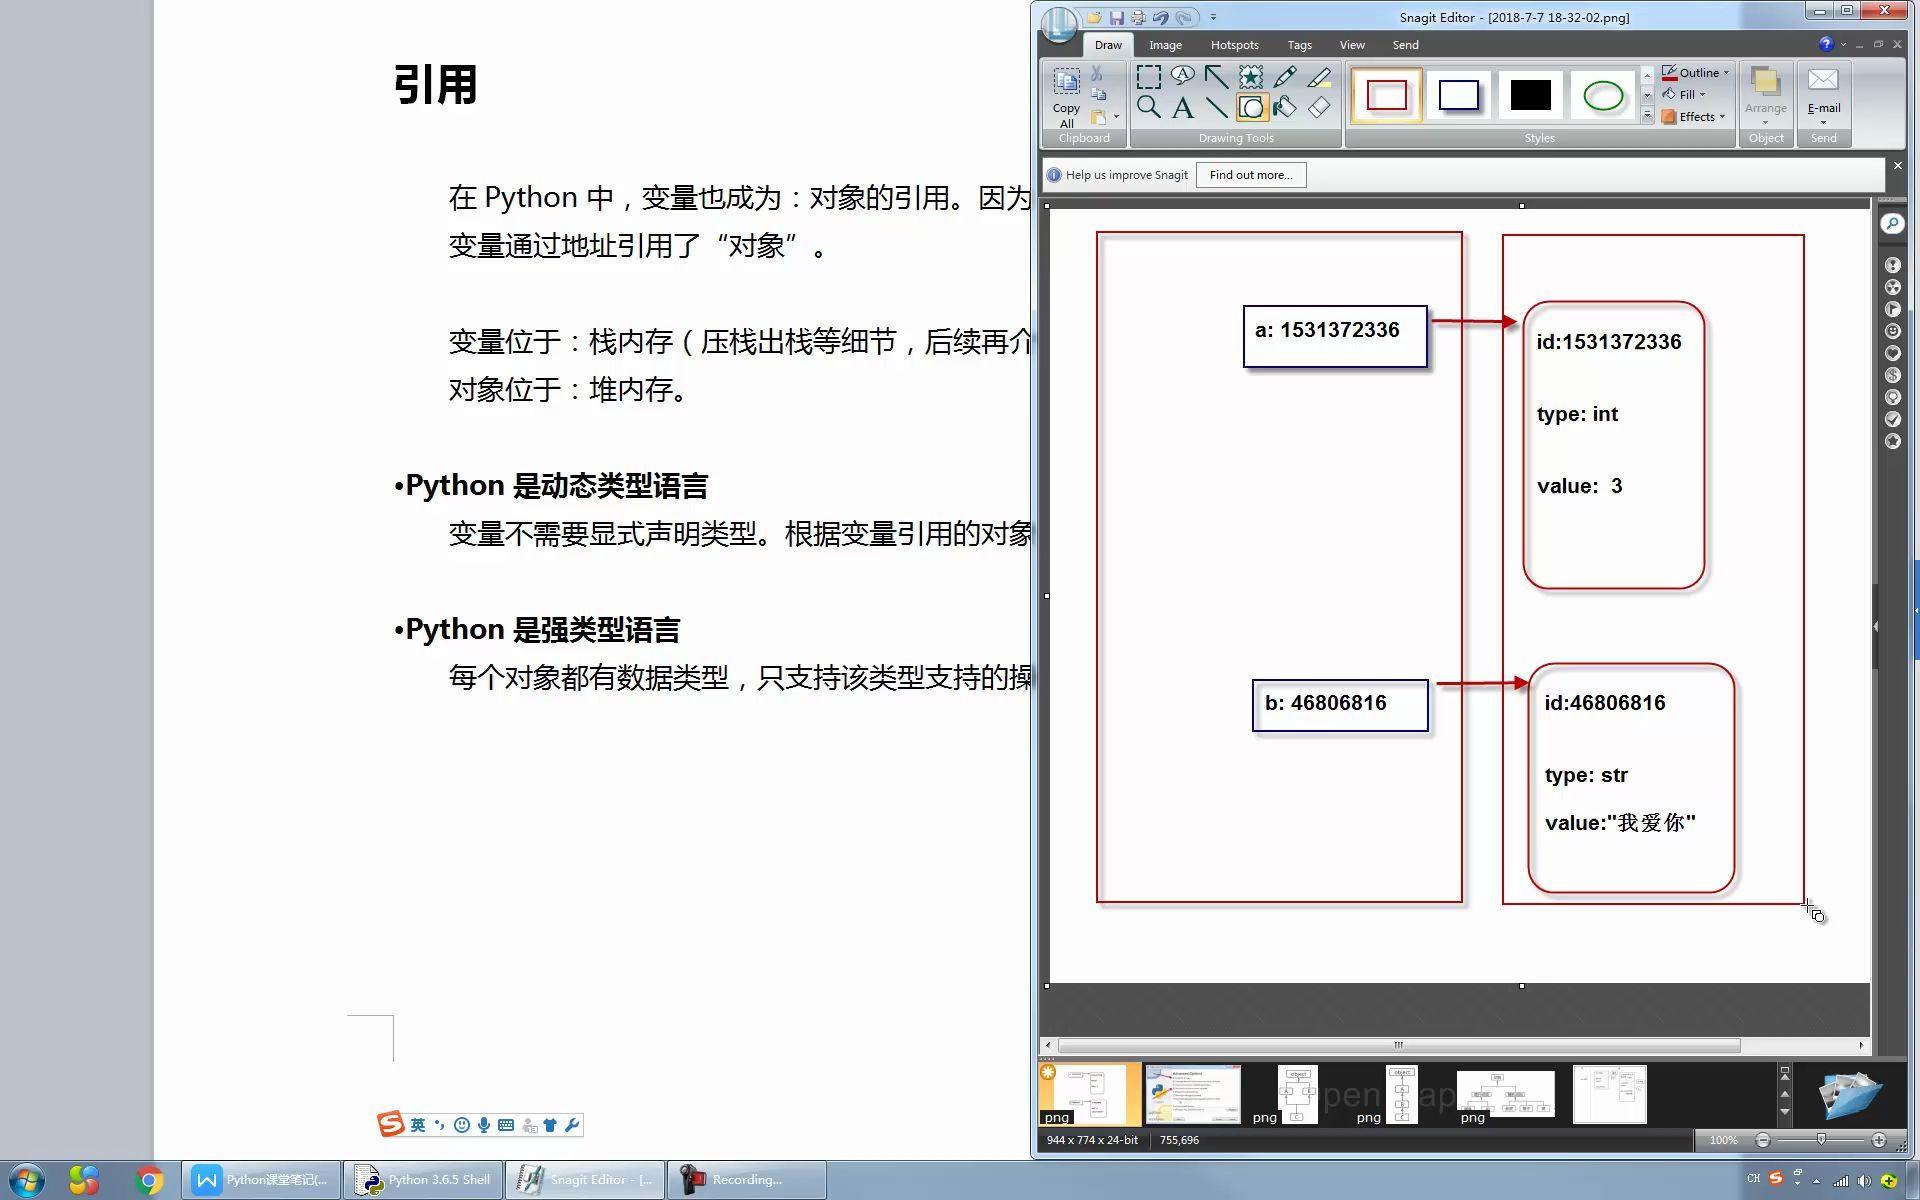This screenshot has height=1200, width=1920.
Task: Select the Stamp tool
Action: pyautogui.click(x=1251, y=77)
